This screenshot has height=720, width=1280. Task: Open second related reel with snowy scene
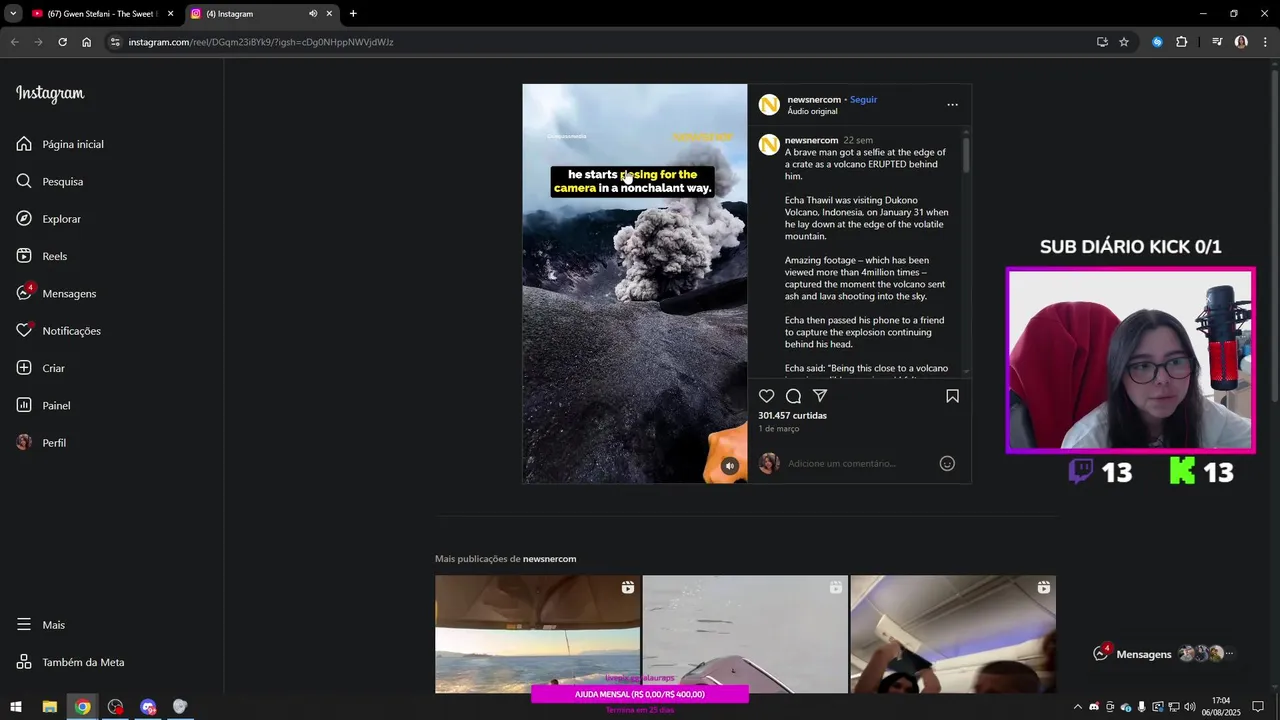point(745,634)
